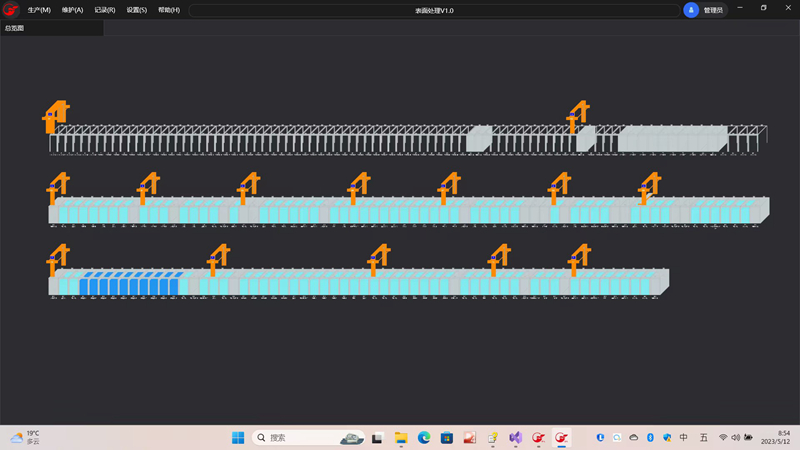Click the Windows Start button

[238, 438]
